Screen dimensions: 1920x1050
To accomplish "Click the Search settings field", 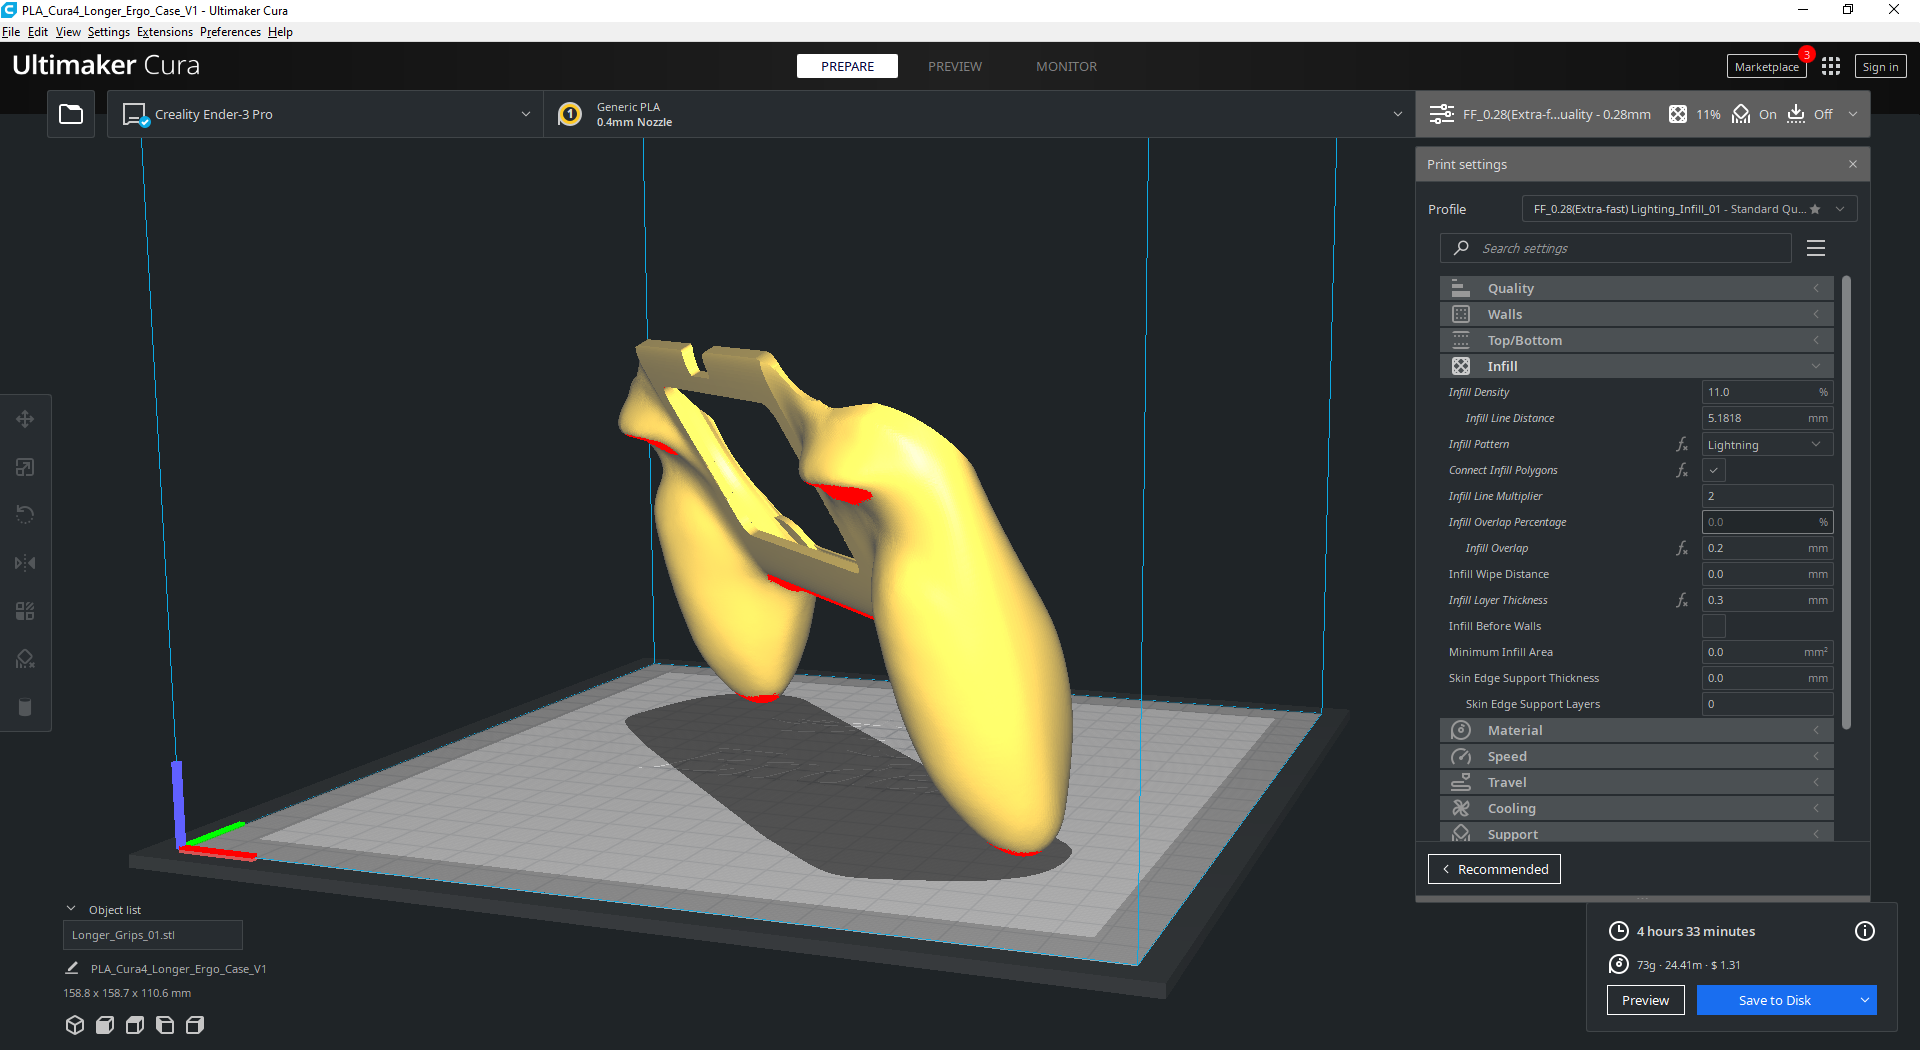I will pyautogui.click(x=1615, y=248).
